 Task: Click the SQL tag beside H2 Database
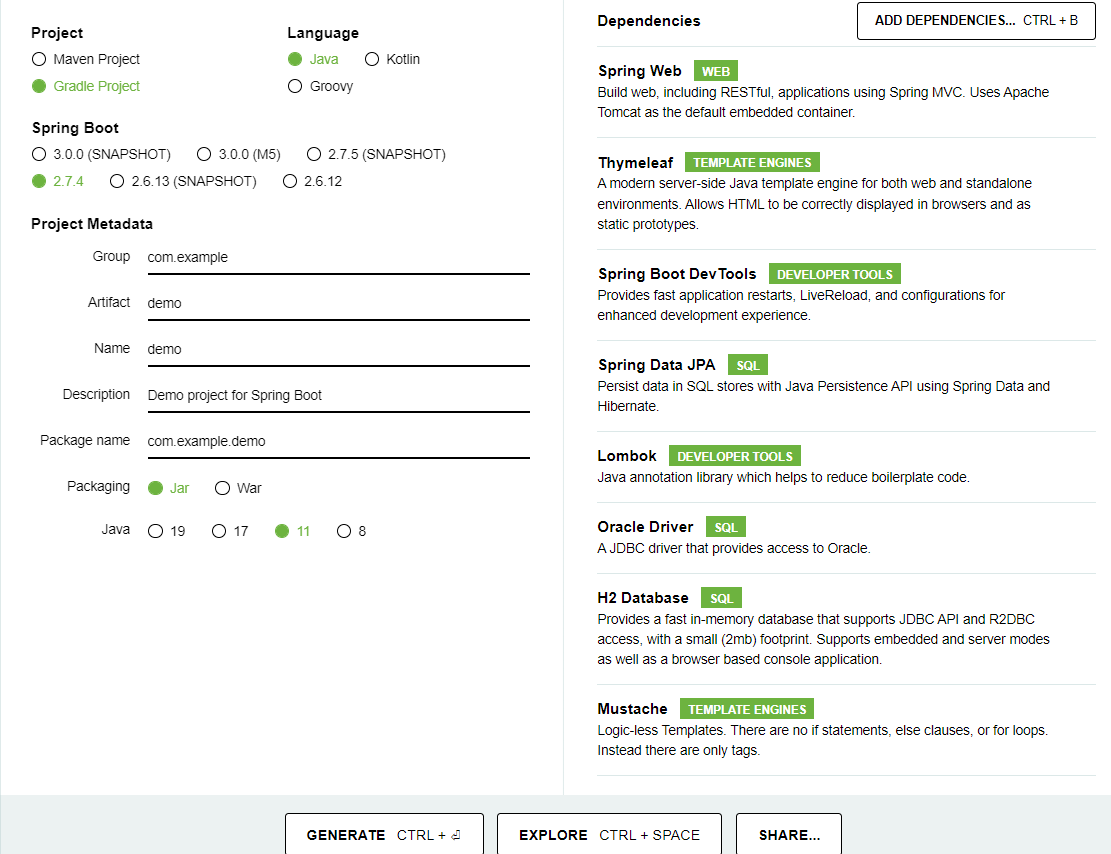(x=721, y=597)
